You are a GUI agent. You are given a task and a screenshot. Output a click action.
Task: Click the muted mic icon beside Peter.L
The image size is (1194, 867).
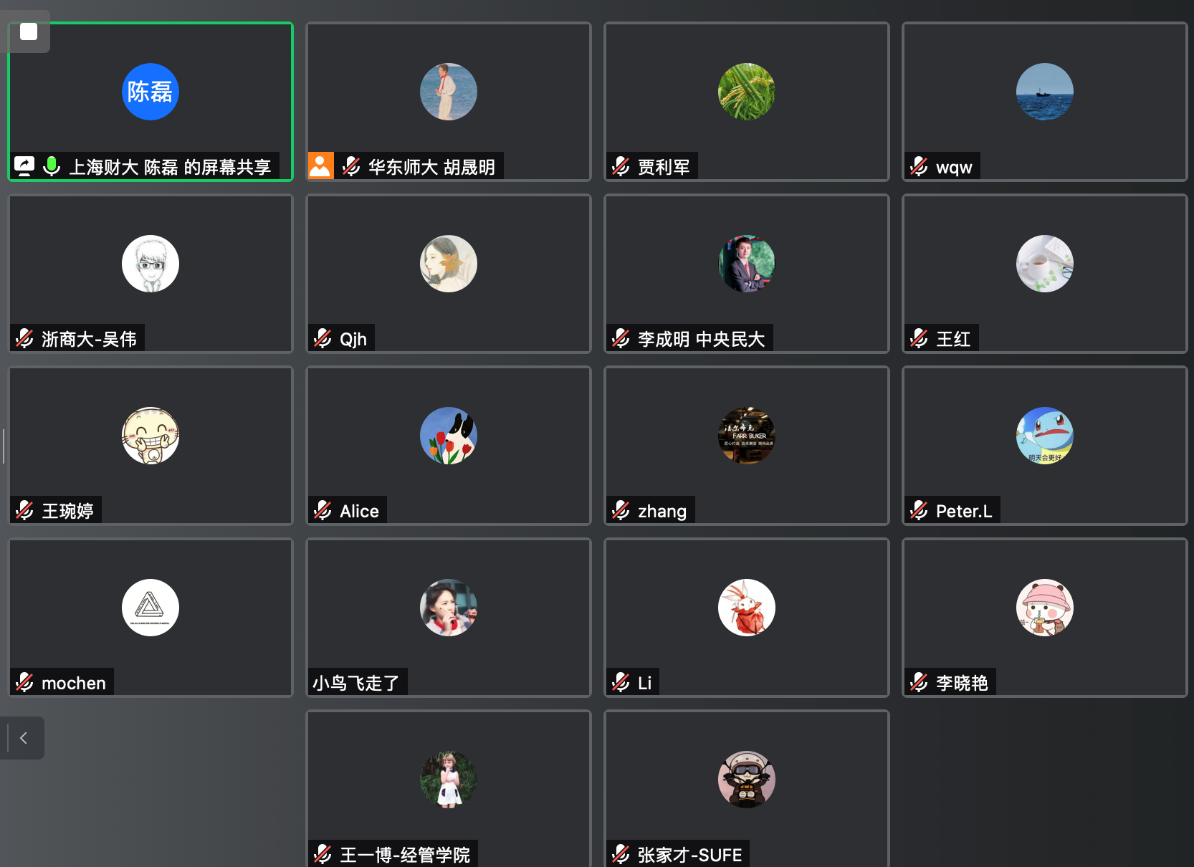coord(919,510)
